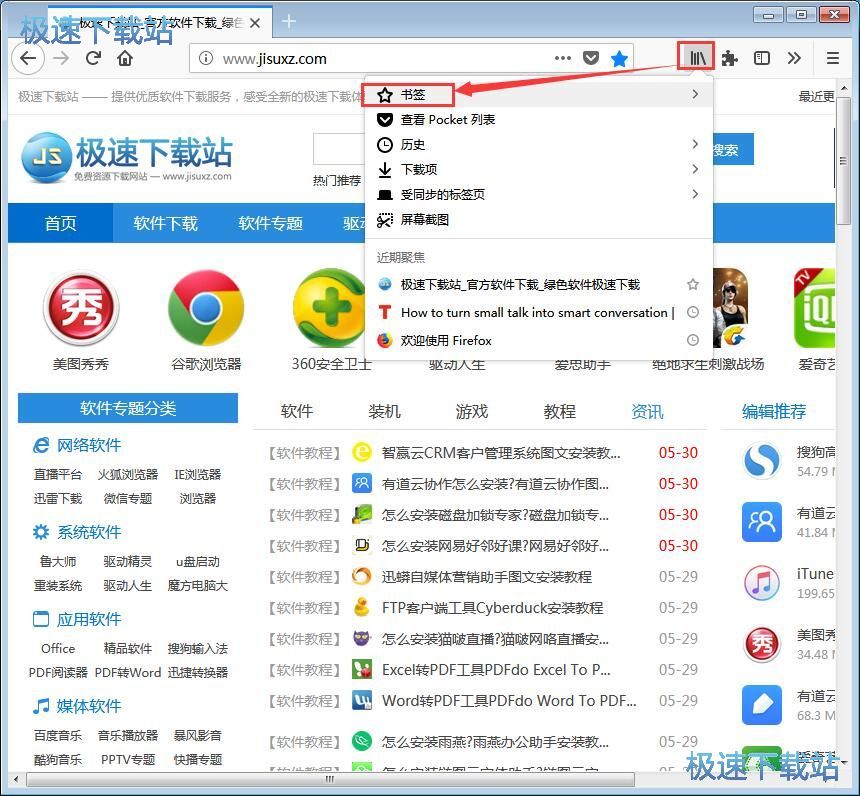This screenshot has width=860, height=796.
Task: Click the Library toolbar icon
Action: click(x=695, y=58)
